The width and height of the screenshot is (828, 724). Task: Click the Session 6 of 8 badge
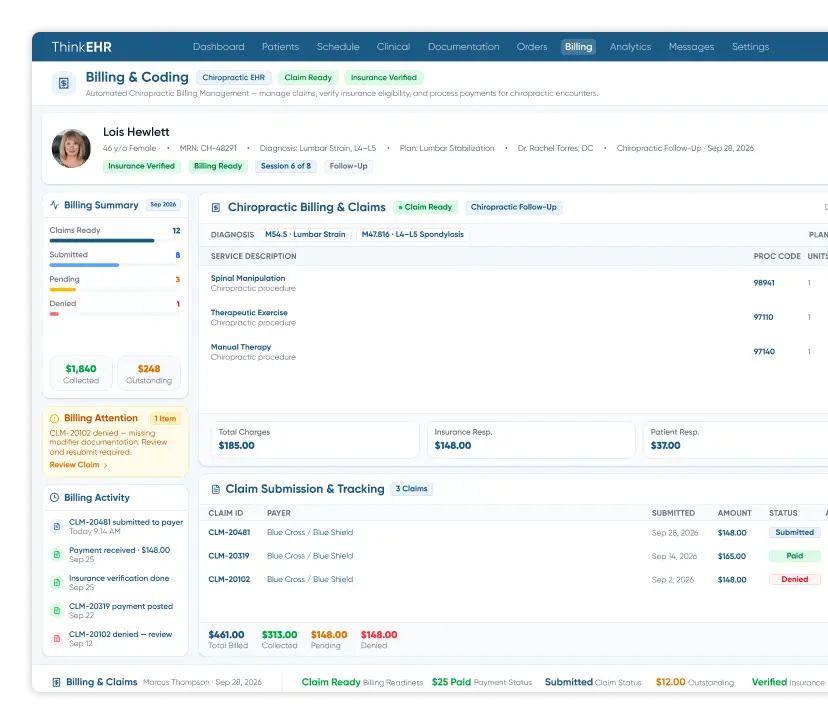pyautogui.click(x=286, y=166)
